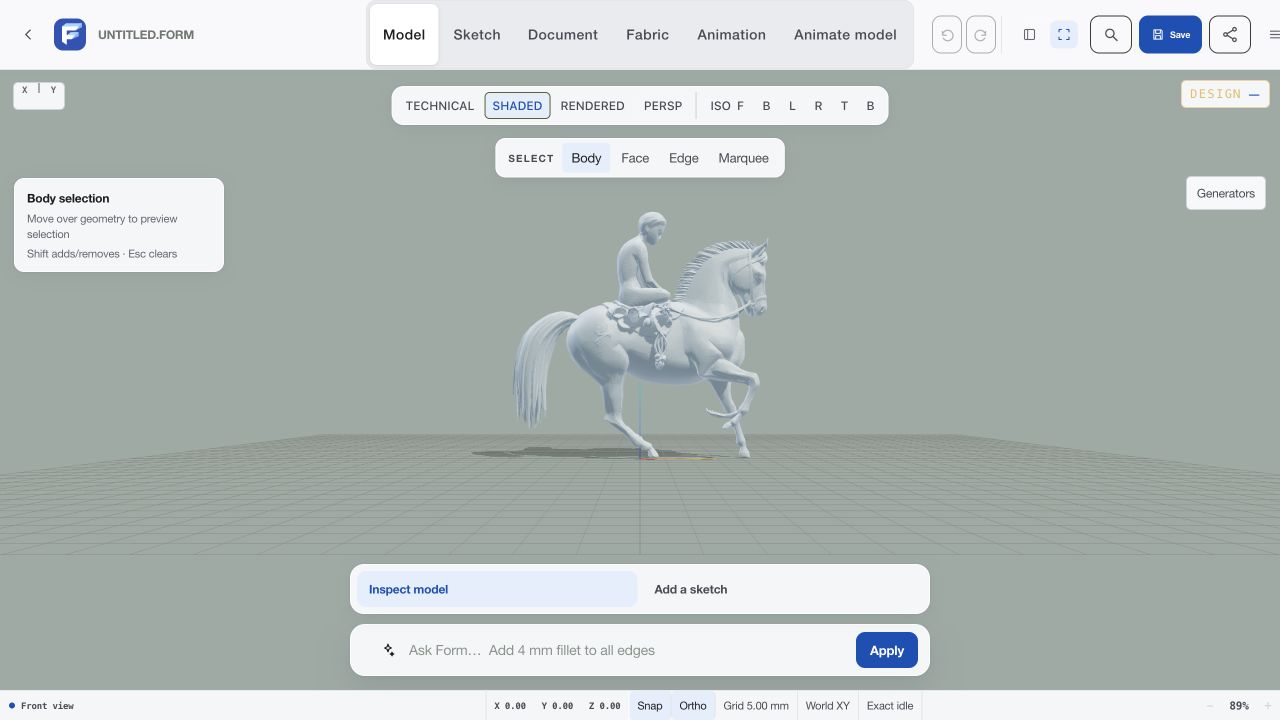Open the World XY coordinate setting
Image resolution: width=1280 pixels, height=720 pixels.
[x=828, y=706]
